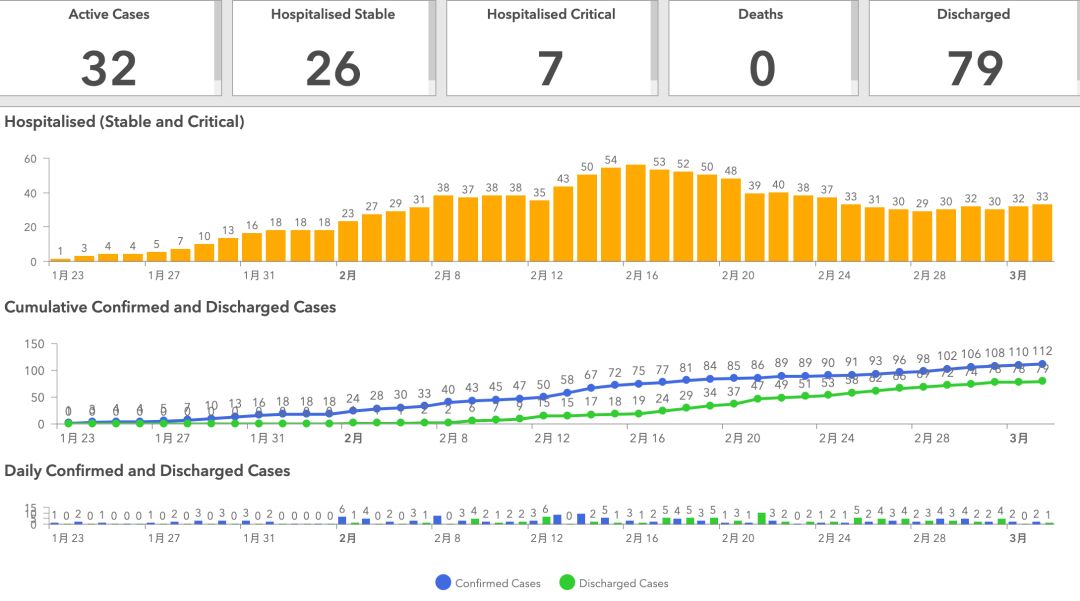The image size is (1080, 601).
Task: Select the Active Cases card showing 32
Action: [108, 48]
